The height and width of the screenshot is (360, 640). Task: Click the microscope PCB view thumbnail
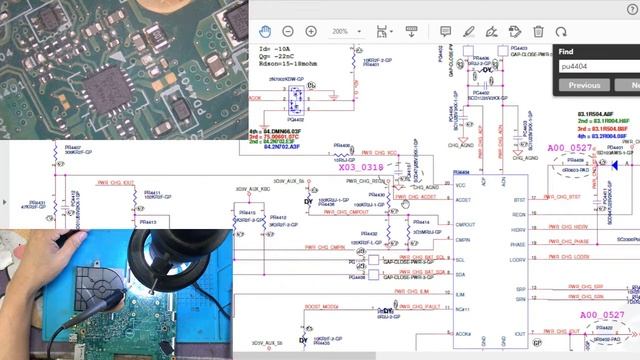click(124, 69)
